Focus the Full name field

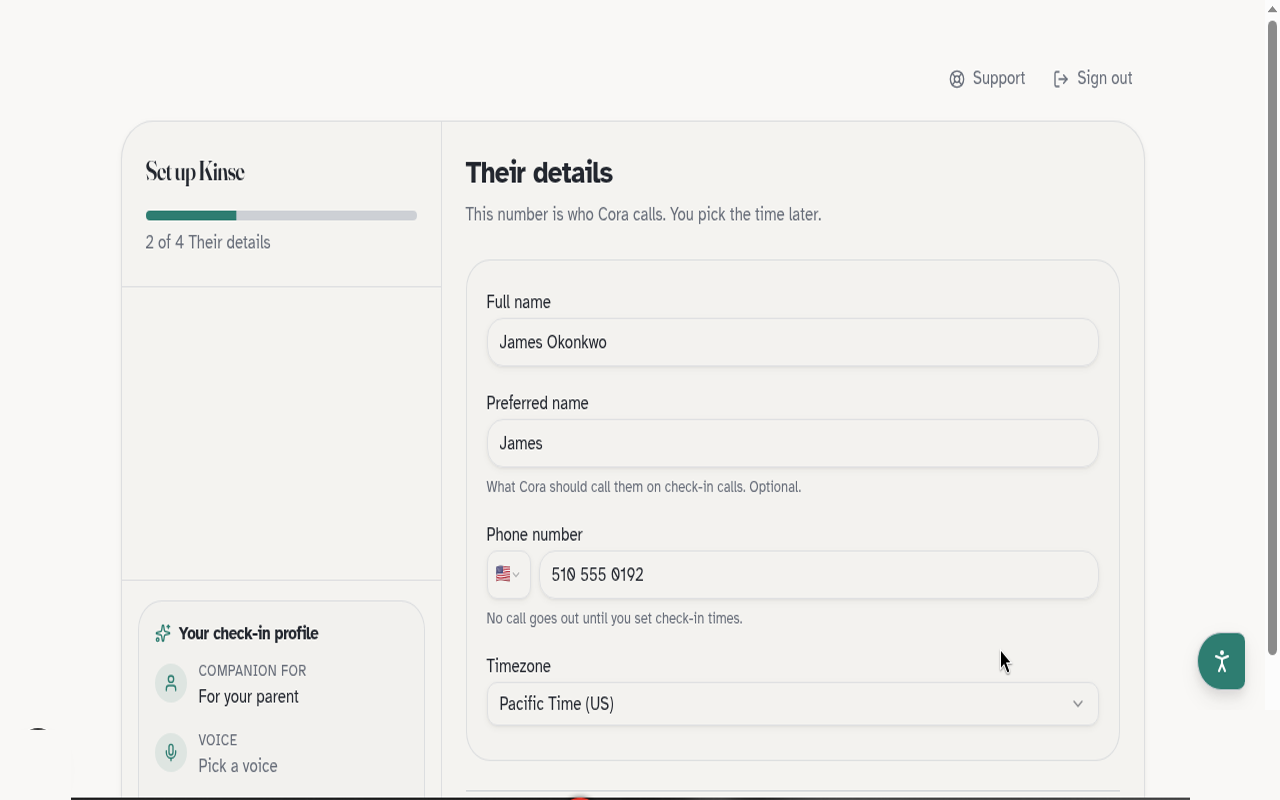[792, 342]
